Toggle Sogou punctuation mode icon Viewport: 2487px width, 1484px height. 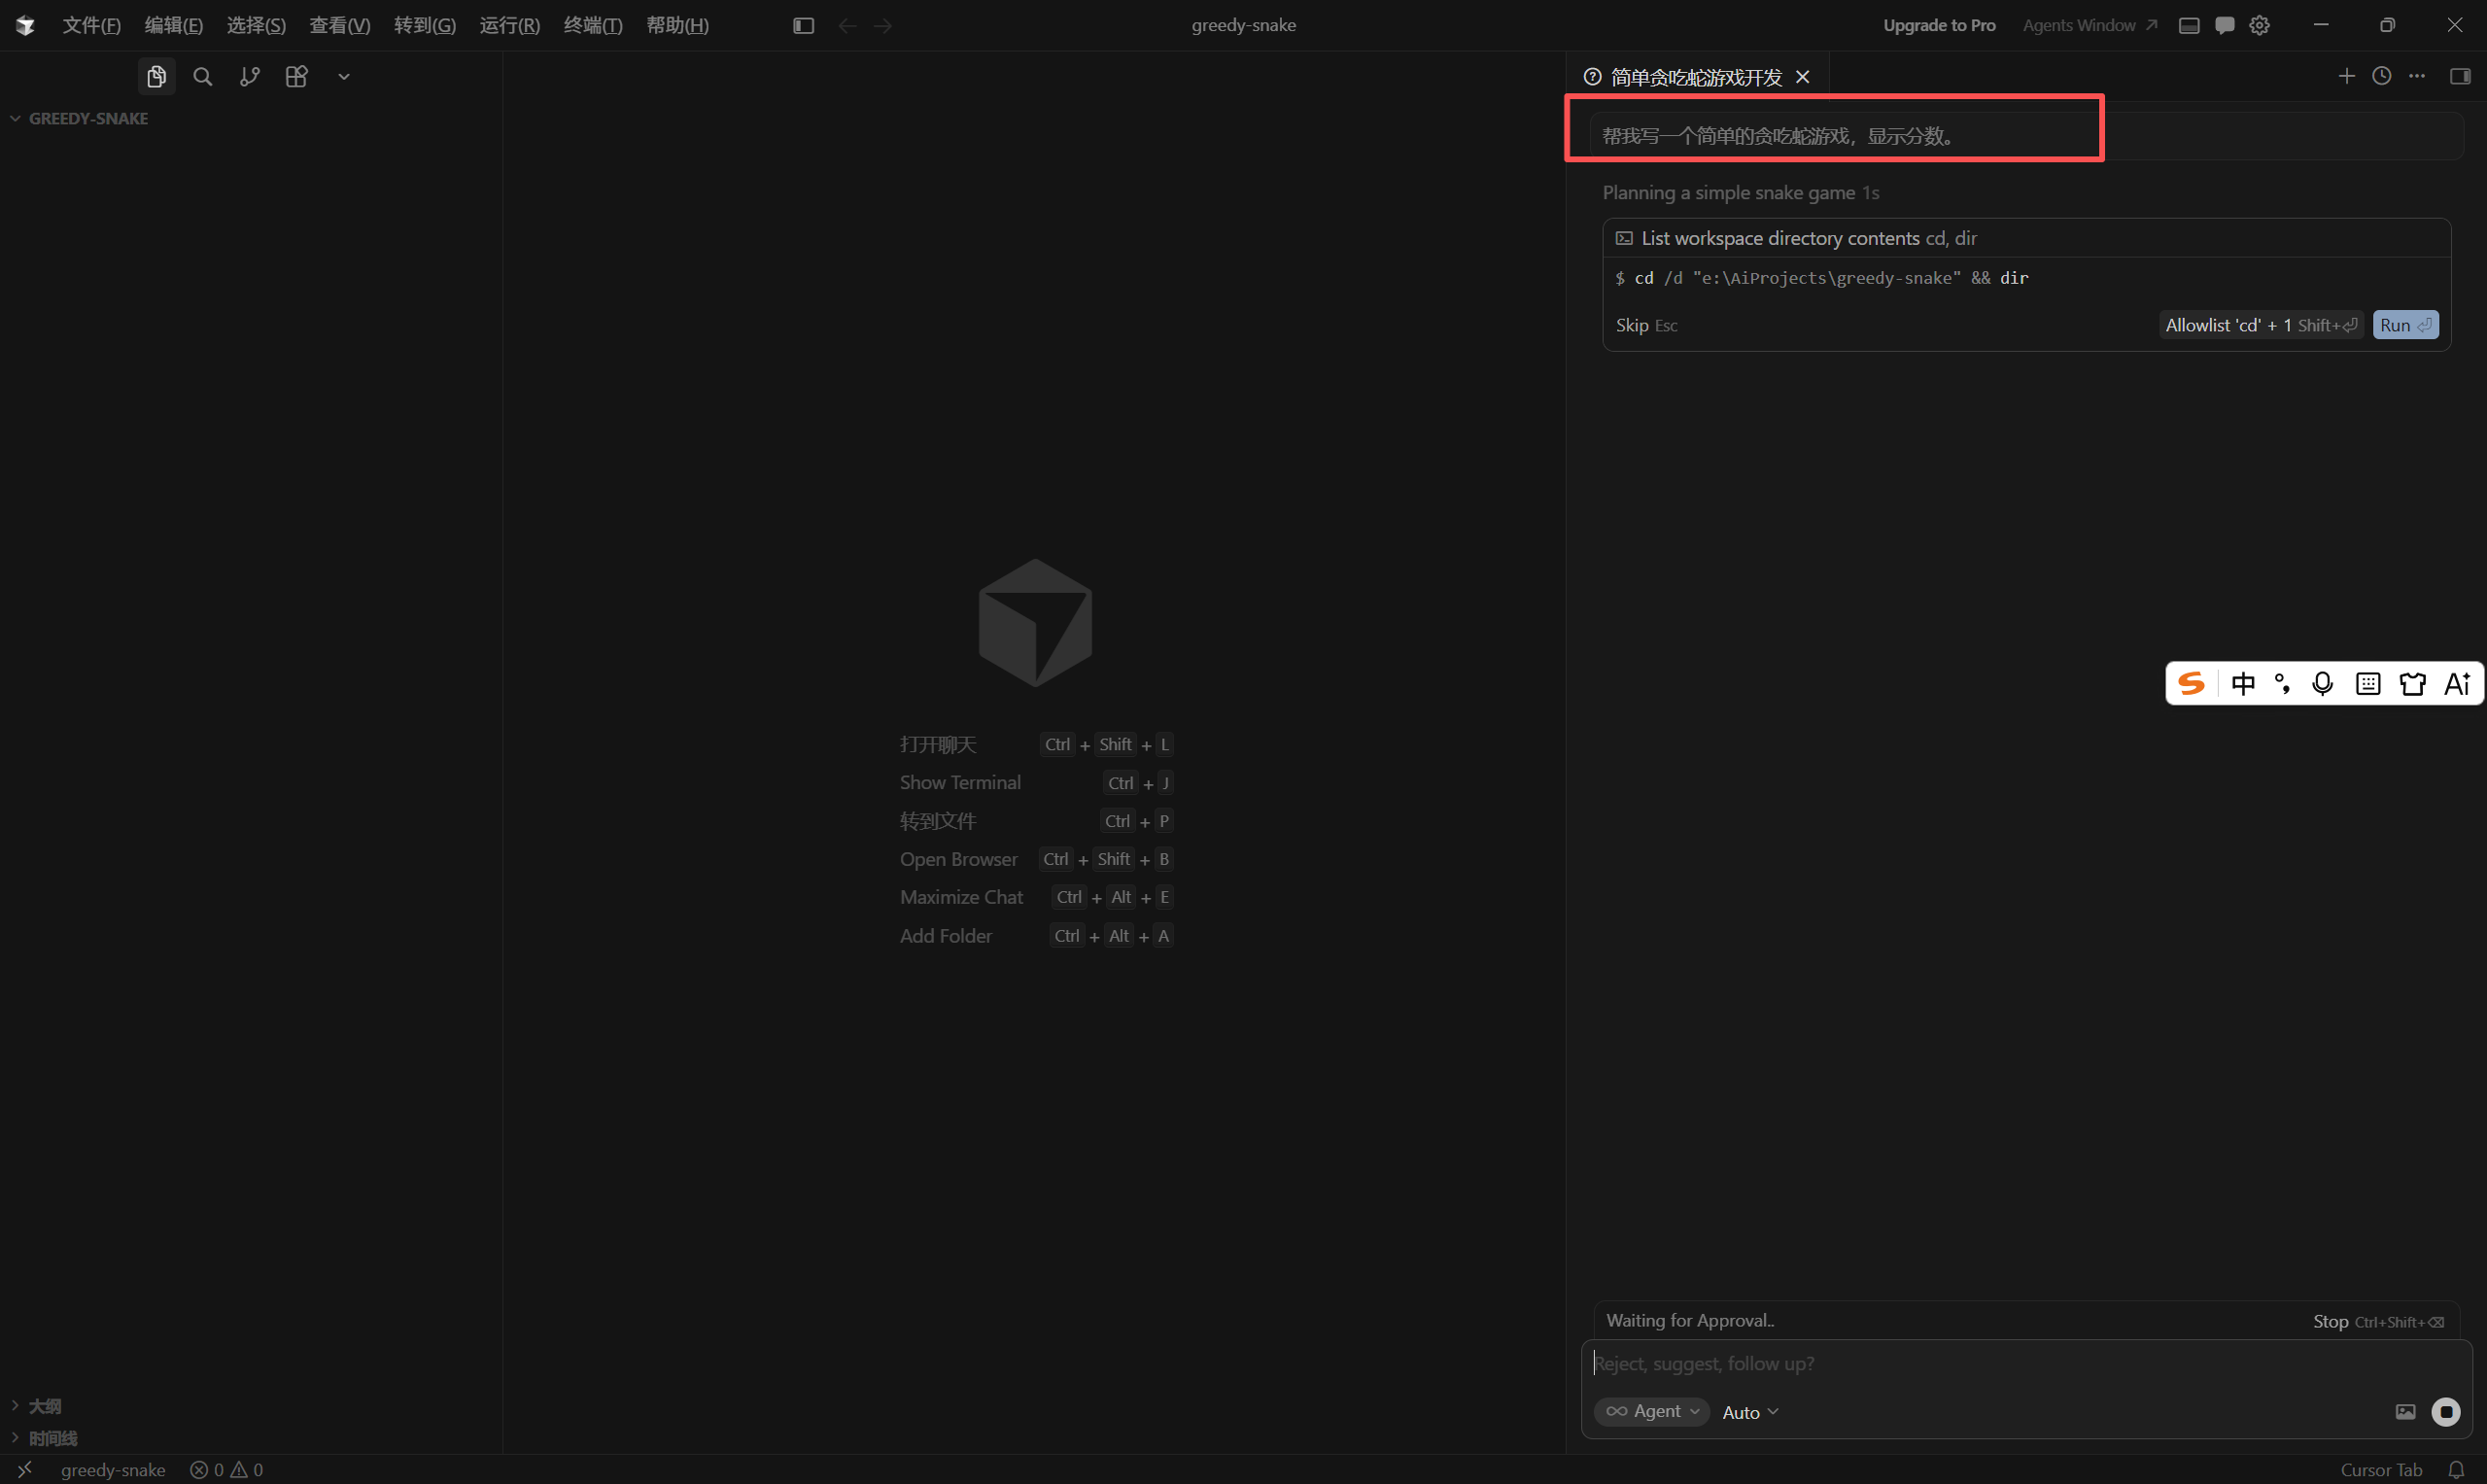(x=2281, y=683)
